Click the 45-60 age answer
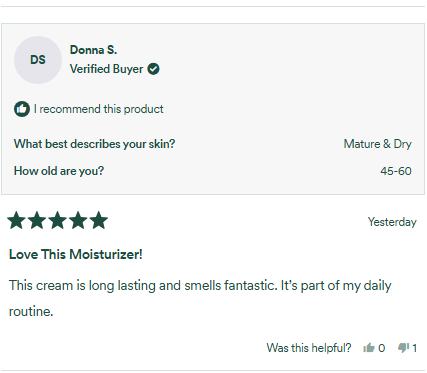 tap(396, 171)
